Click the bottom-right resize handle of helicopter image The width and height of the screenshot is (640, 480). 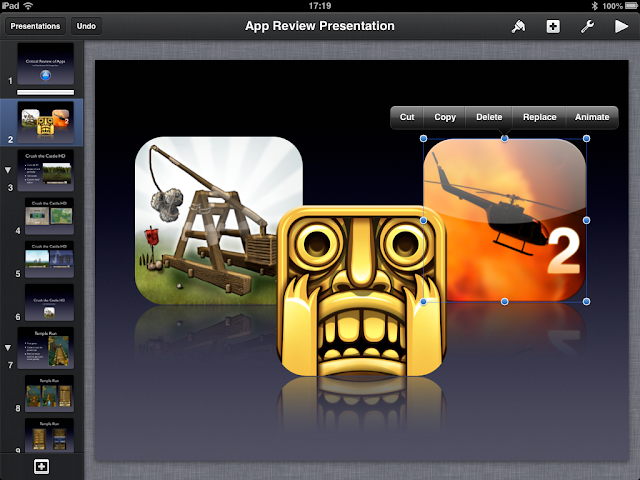tap(587, 302)
